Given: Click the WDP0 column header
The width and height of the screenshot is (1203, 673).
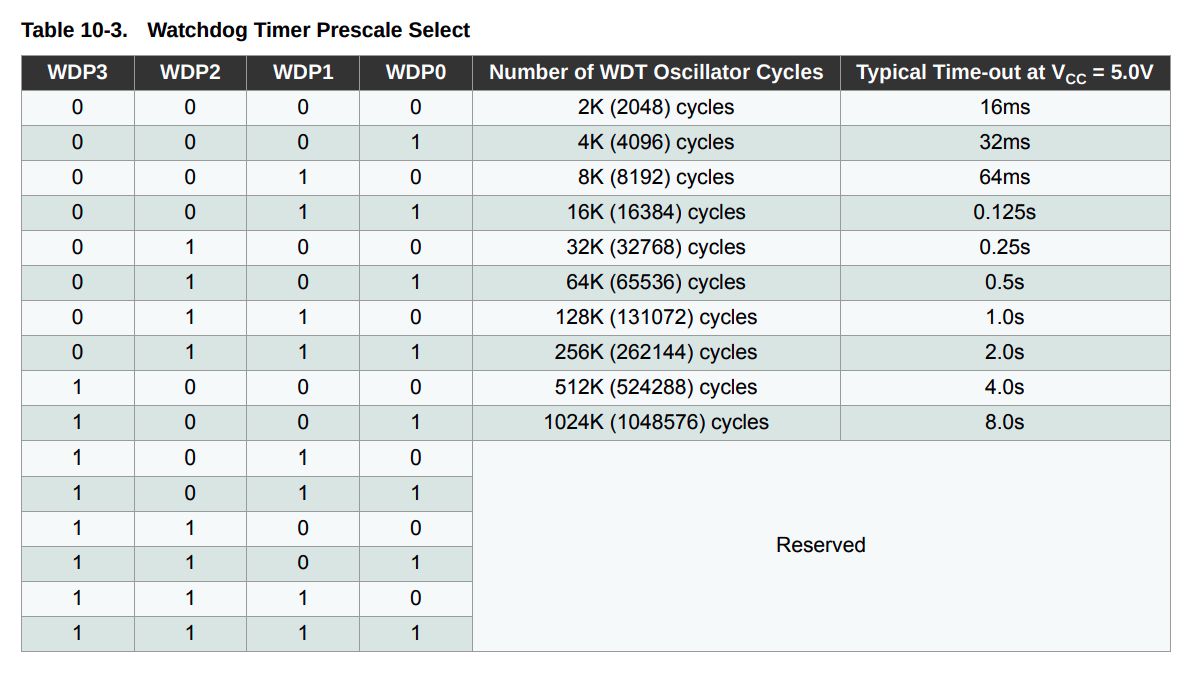Looking at the screenshot, I should [416, 73].
